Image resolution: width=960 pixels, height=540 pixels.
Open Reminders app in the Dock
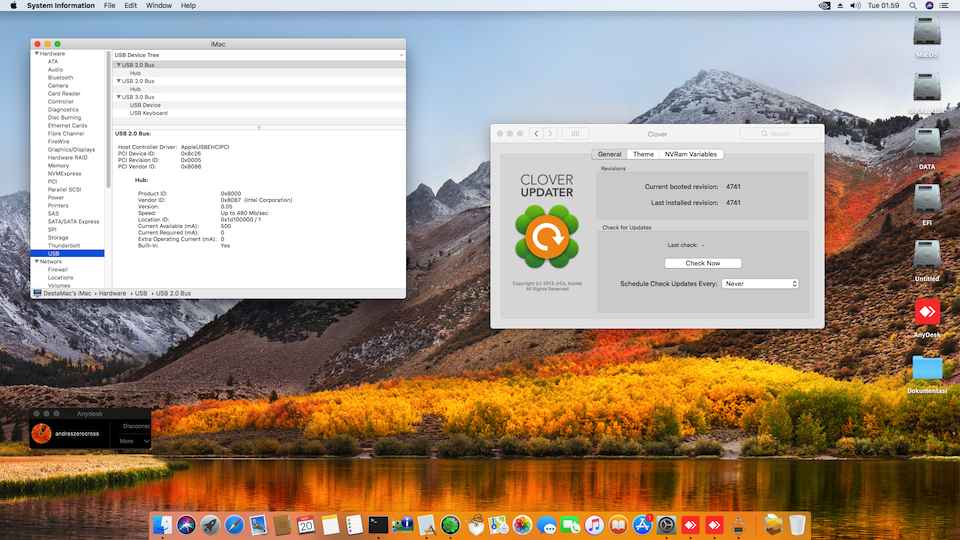pyautogui.click(x=354, y=525)
